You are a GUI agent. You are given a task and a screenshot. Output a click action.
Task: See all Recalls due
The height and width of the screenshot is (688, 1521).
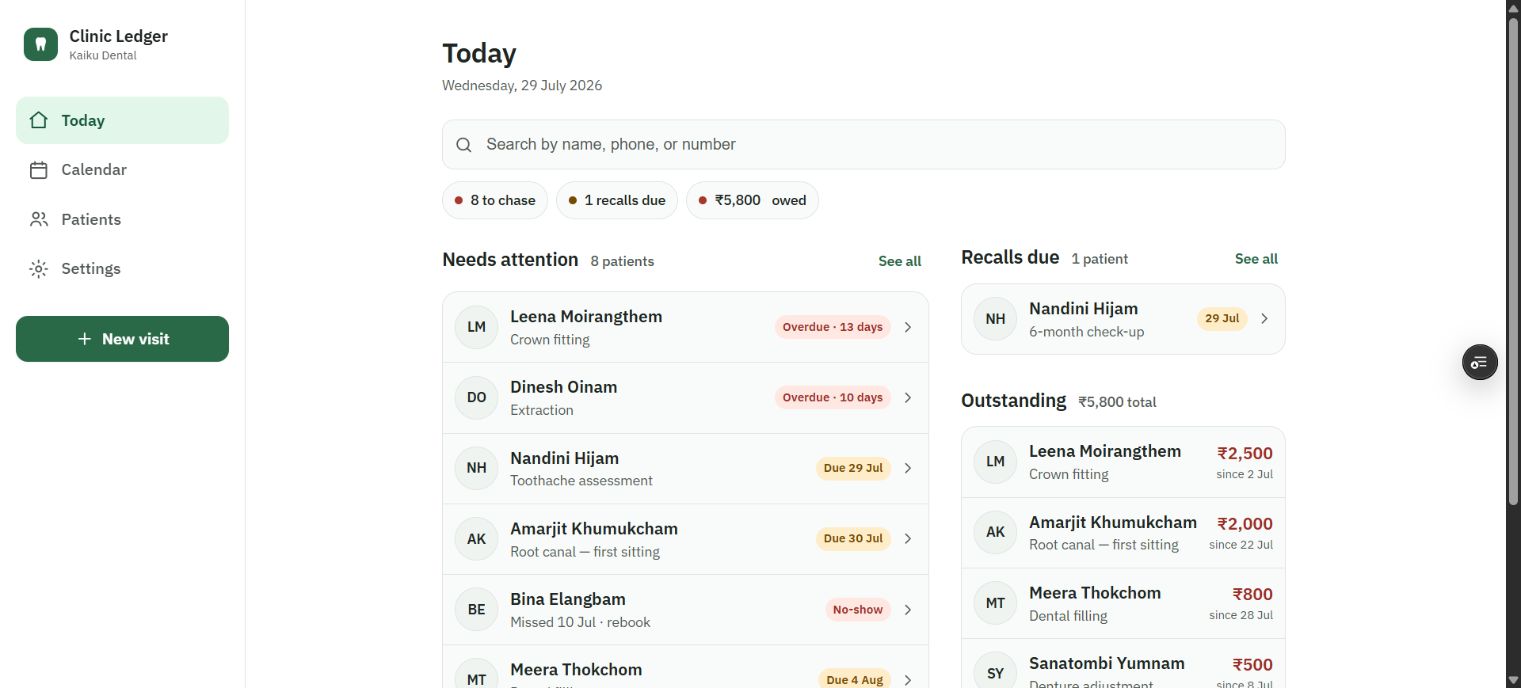pos(1256,259)
